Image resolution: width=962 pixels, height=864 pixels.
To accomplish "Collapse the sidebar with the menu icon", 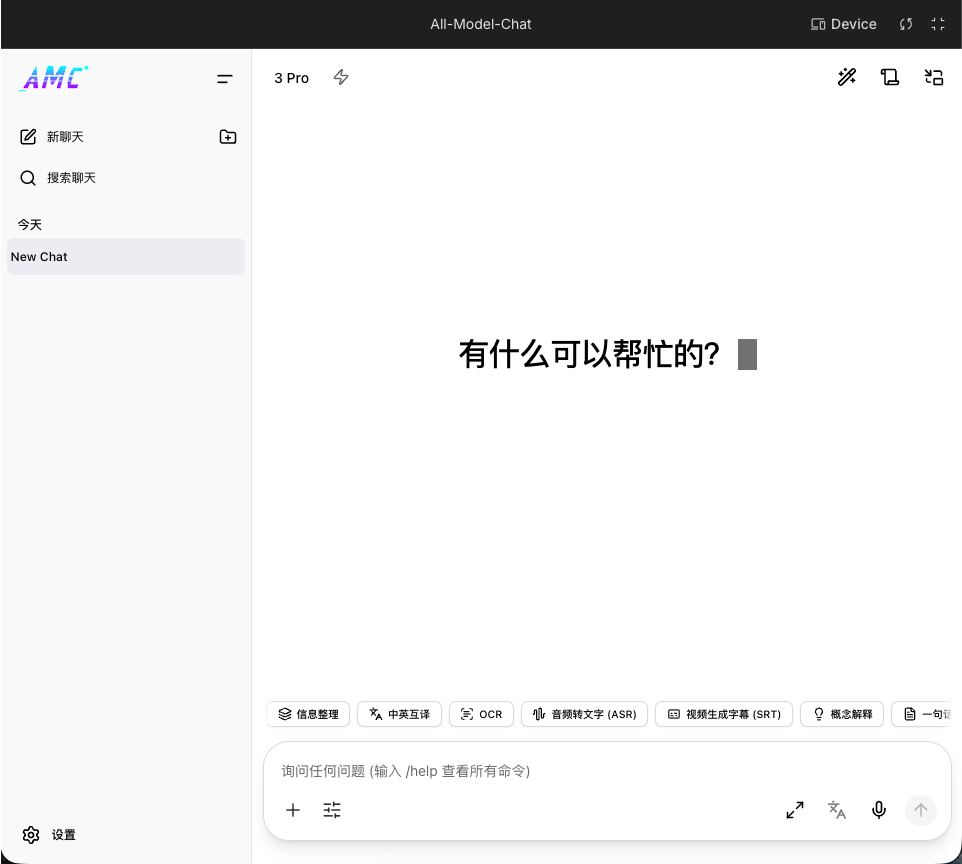I will [225, 79].
